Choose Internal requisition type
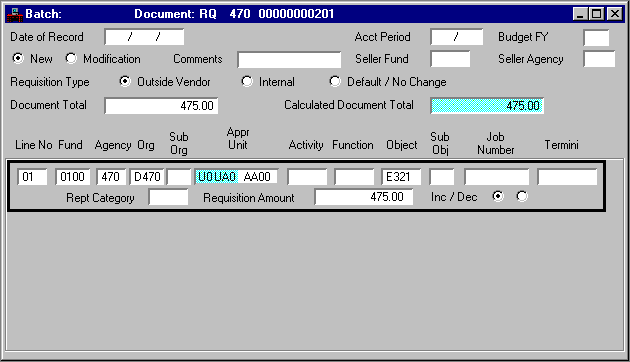Image resolution: width=630 pixels, height=362 pixels. [x=247, y=82]
